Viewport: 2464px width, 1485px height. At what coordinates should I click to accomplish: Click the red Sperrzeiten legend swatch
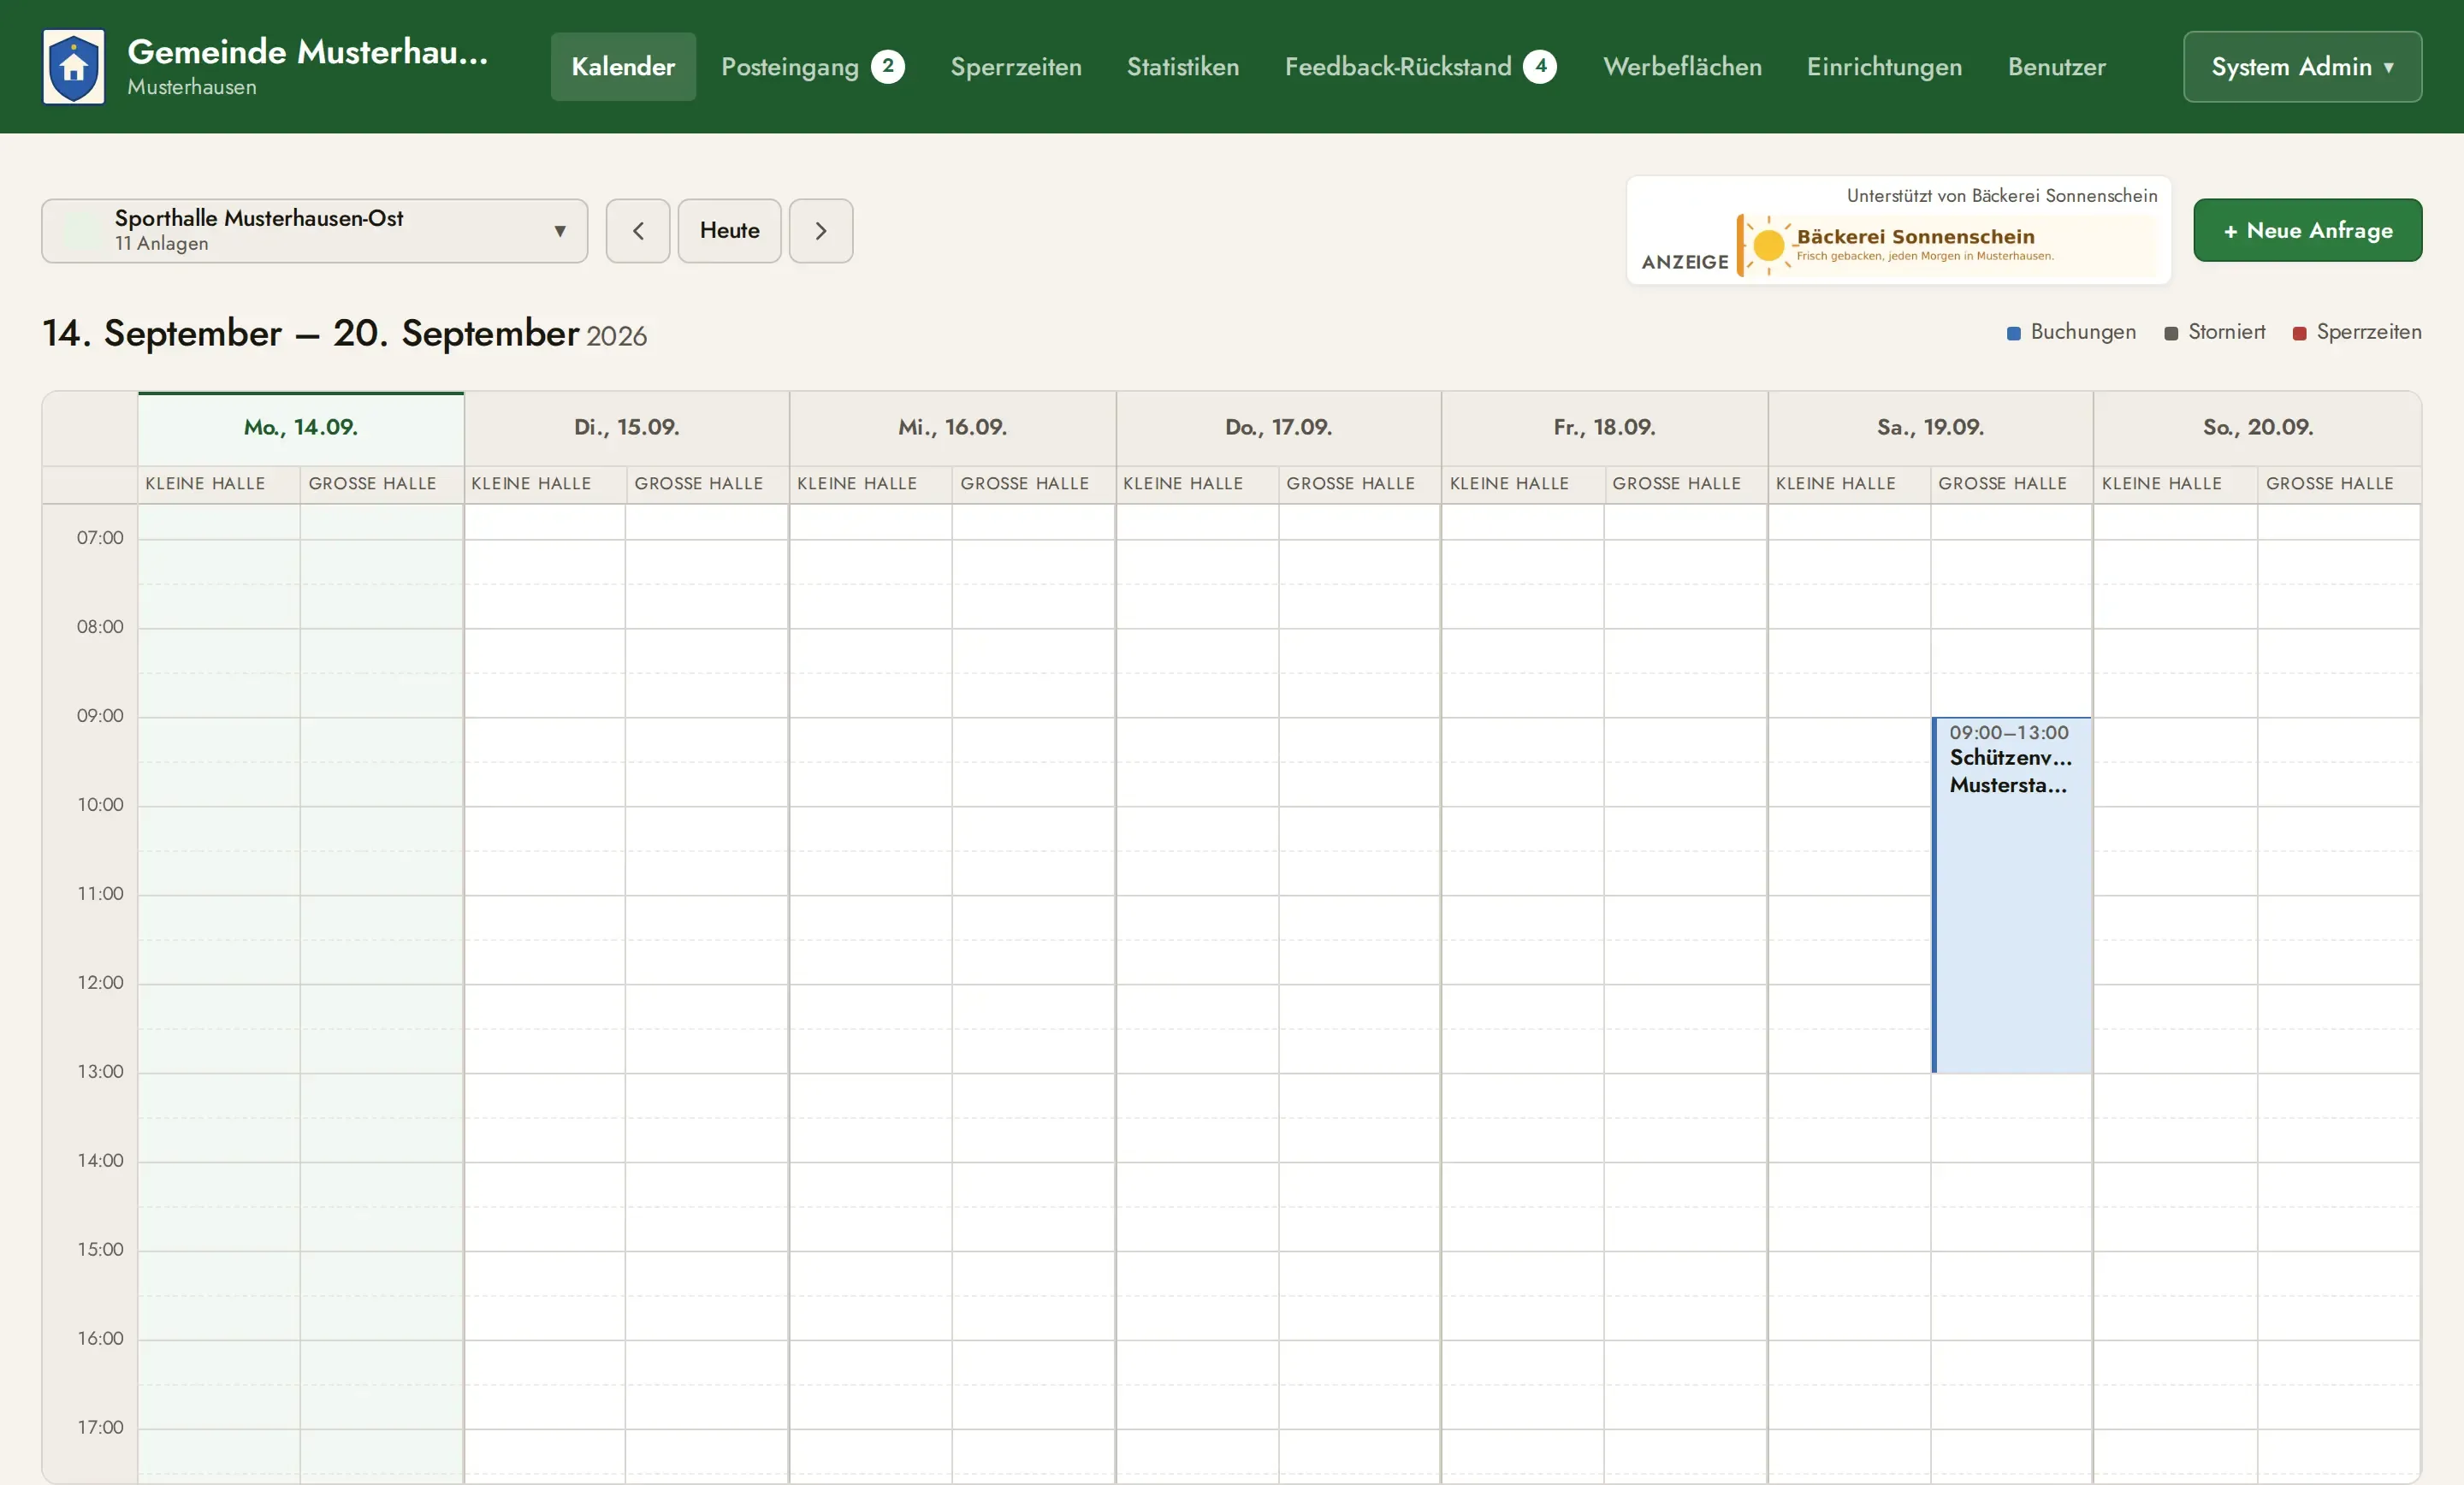(x=2300, y=333)
